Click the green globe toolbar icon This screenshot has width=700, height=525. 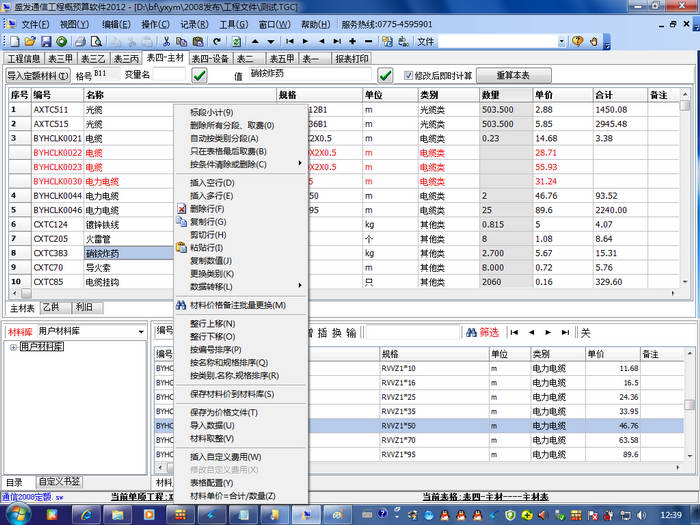click(62, 42)
